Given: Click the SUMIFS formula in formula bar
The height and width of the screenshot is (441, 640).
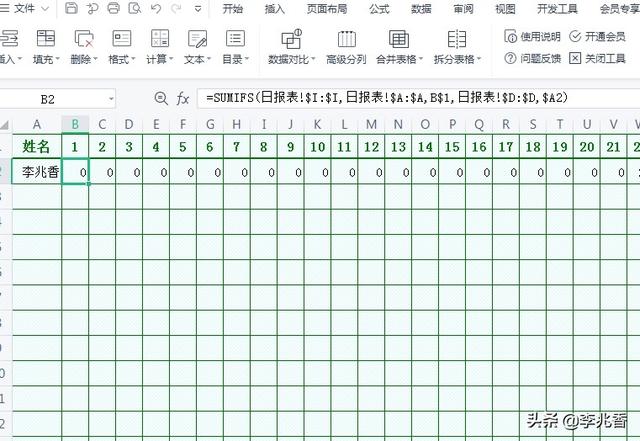Looking at the screenshot, I should (387, 98).
